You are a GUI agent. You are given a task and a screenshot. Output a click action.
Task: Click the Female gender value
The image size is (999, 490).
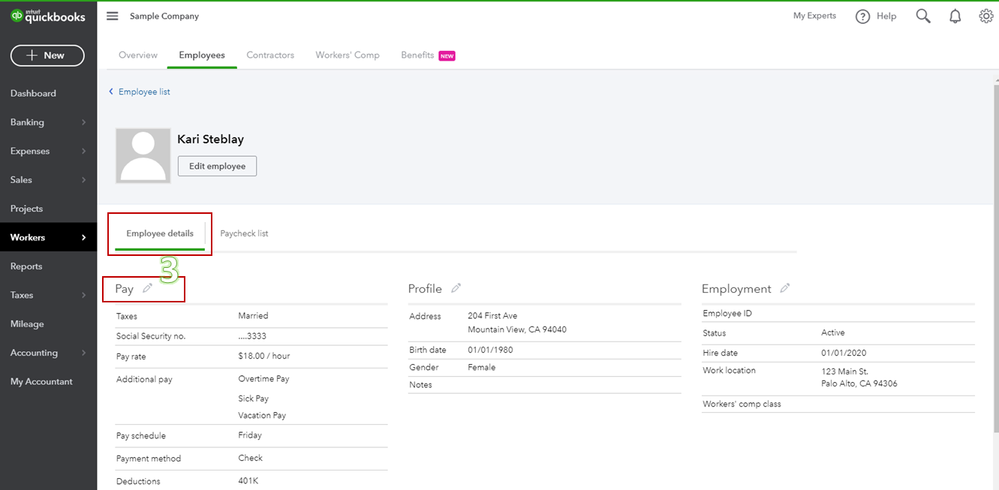[x=482, y=367]
